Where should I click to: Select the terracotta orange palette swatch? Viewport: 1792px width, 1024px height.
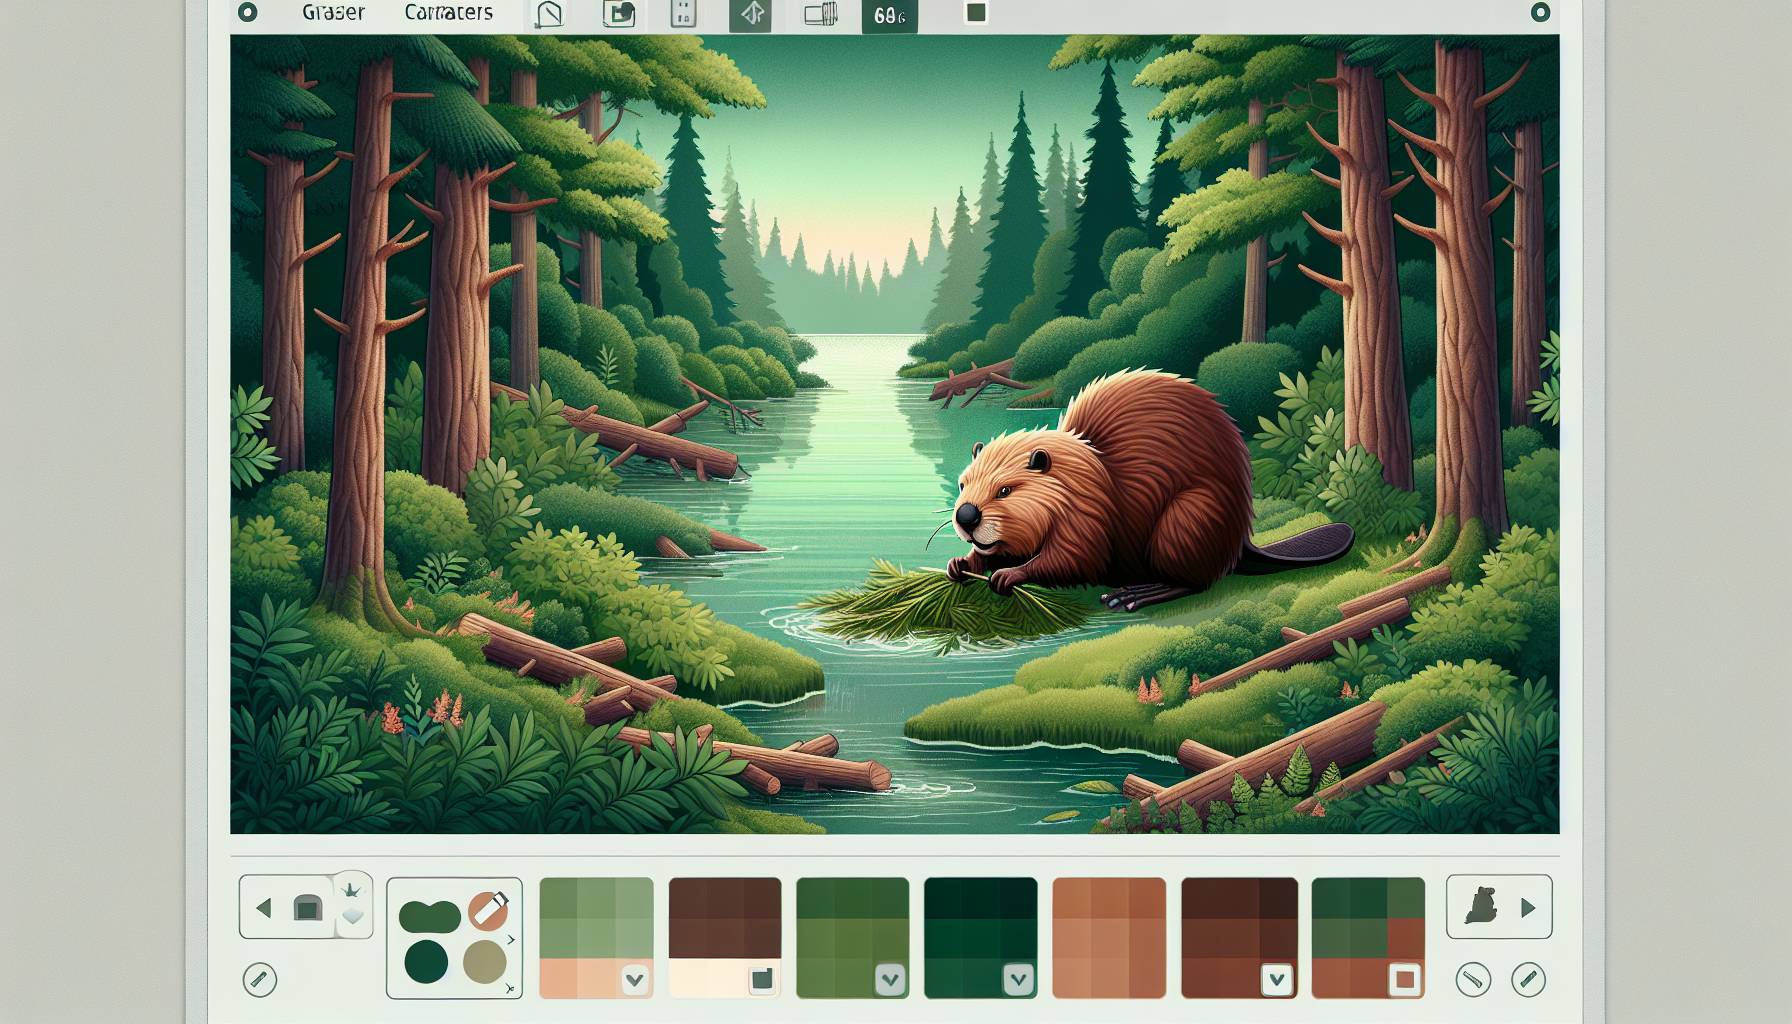coord(1109,938)
